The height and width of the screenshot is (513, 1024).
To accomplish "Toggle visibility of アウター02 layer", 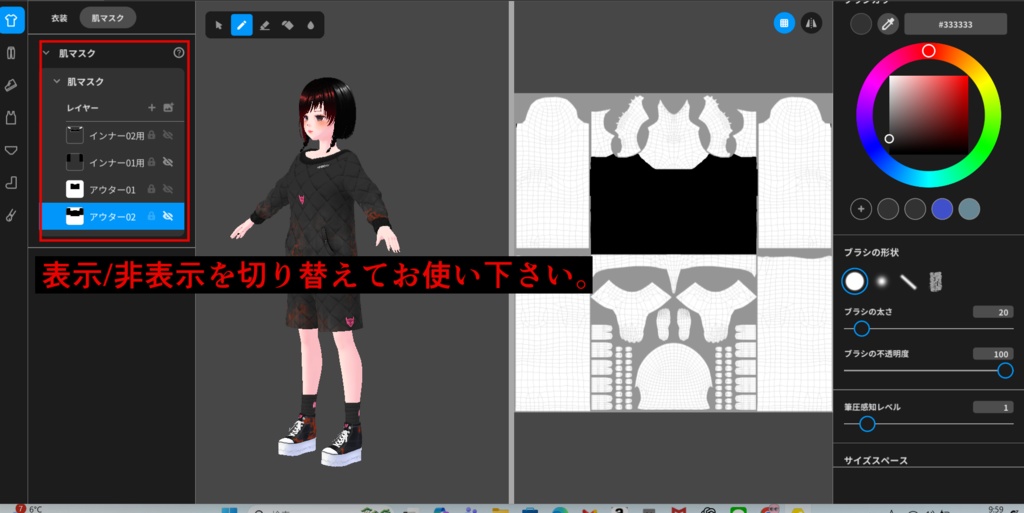I will pos(168,216).
